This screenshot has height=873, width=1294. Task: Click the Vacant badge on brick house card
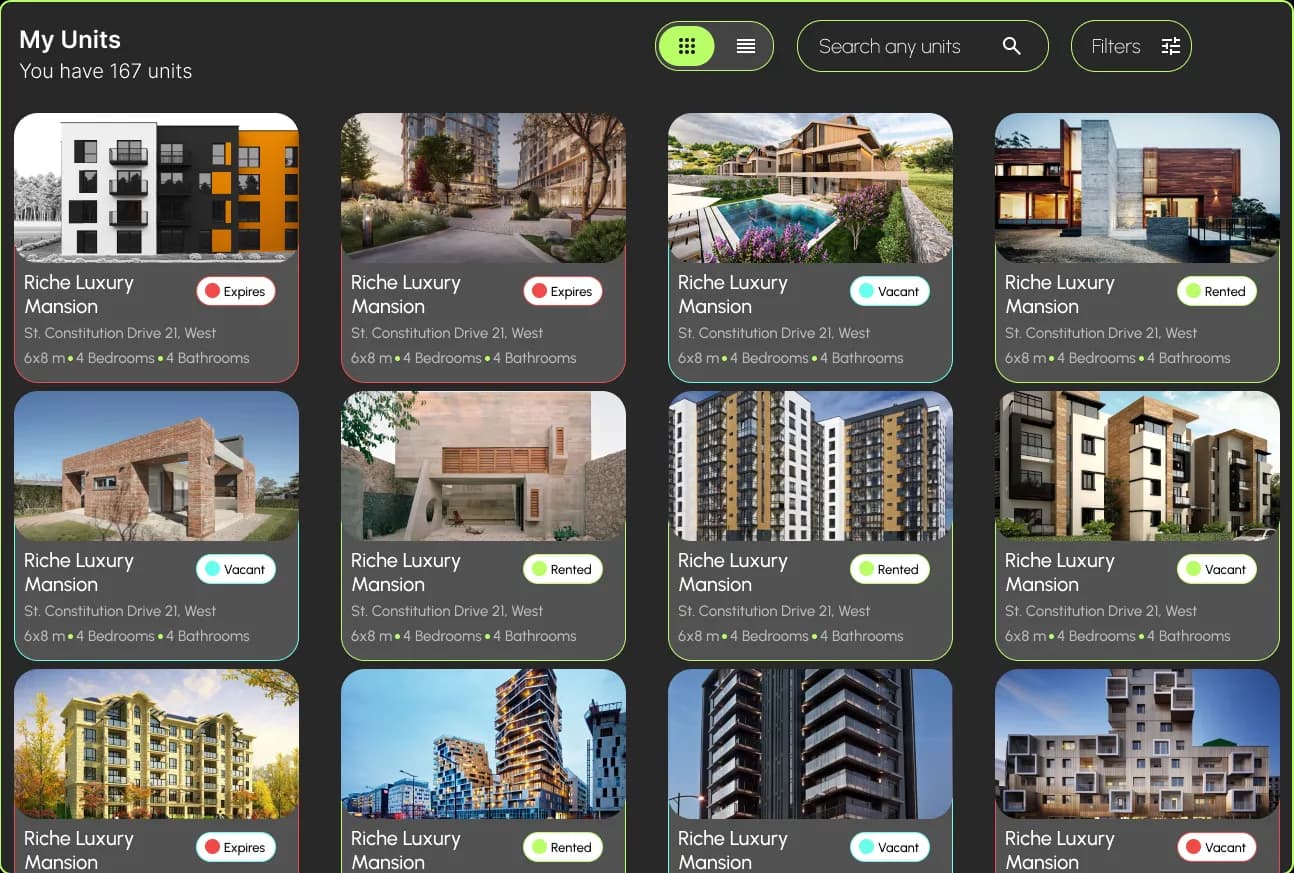tap(235, 569)
